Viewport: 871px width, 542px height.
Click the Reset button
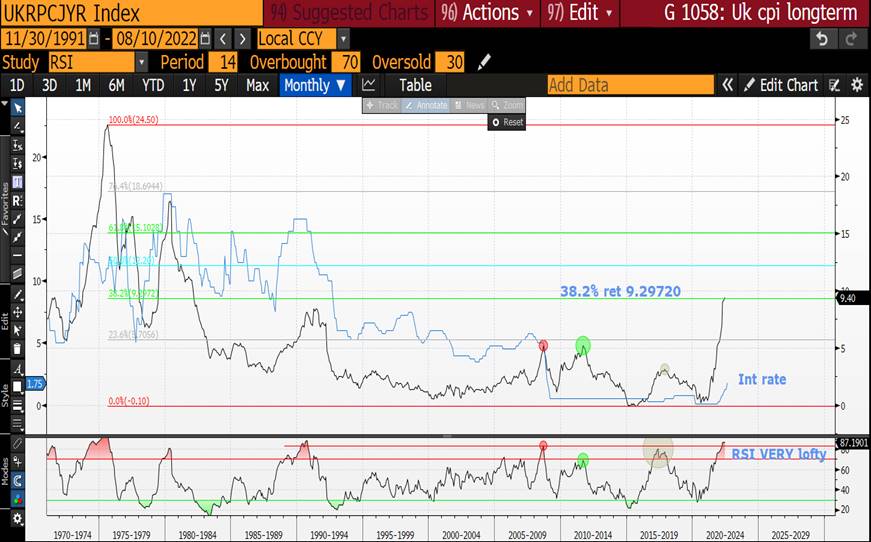click(507, 122)
